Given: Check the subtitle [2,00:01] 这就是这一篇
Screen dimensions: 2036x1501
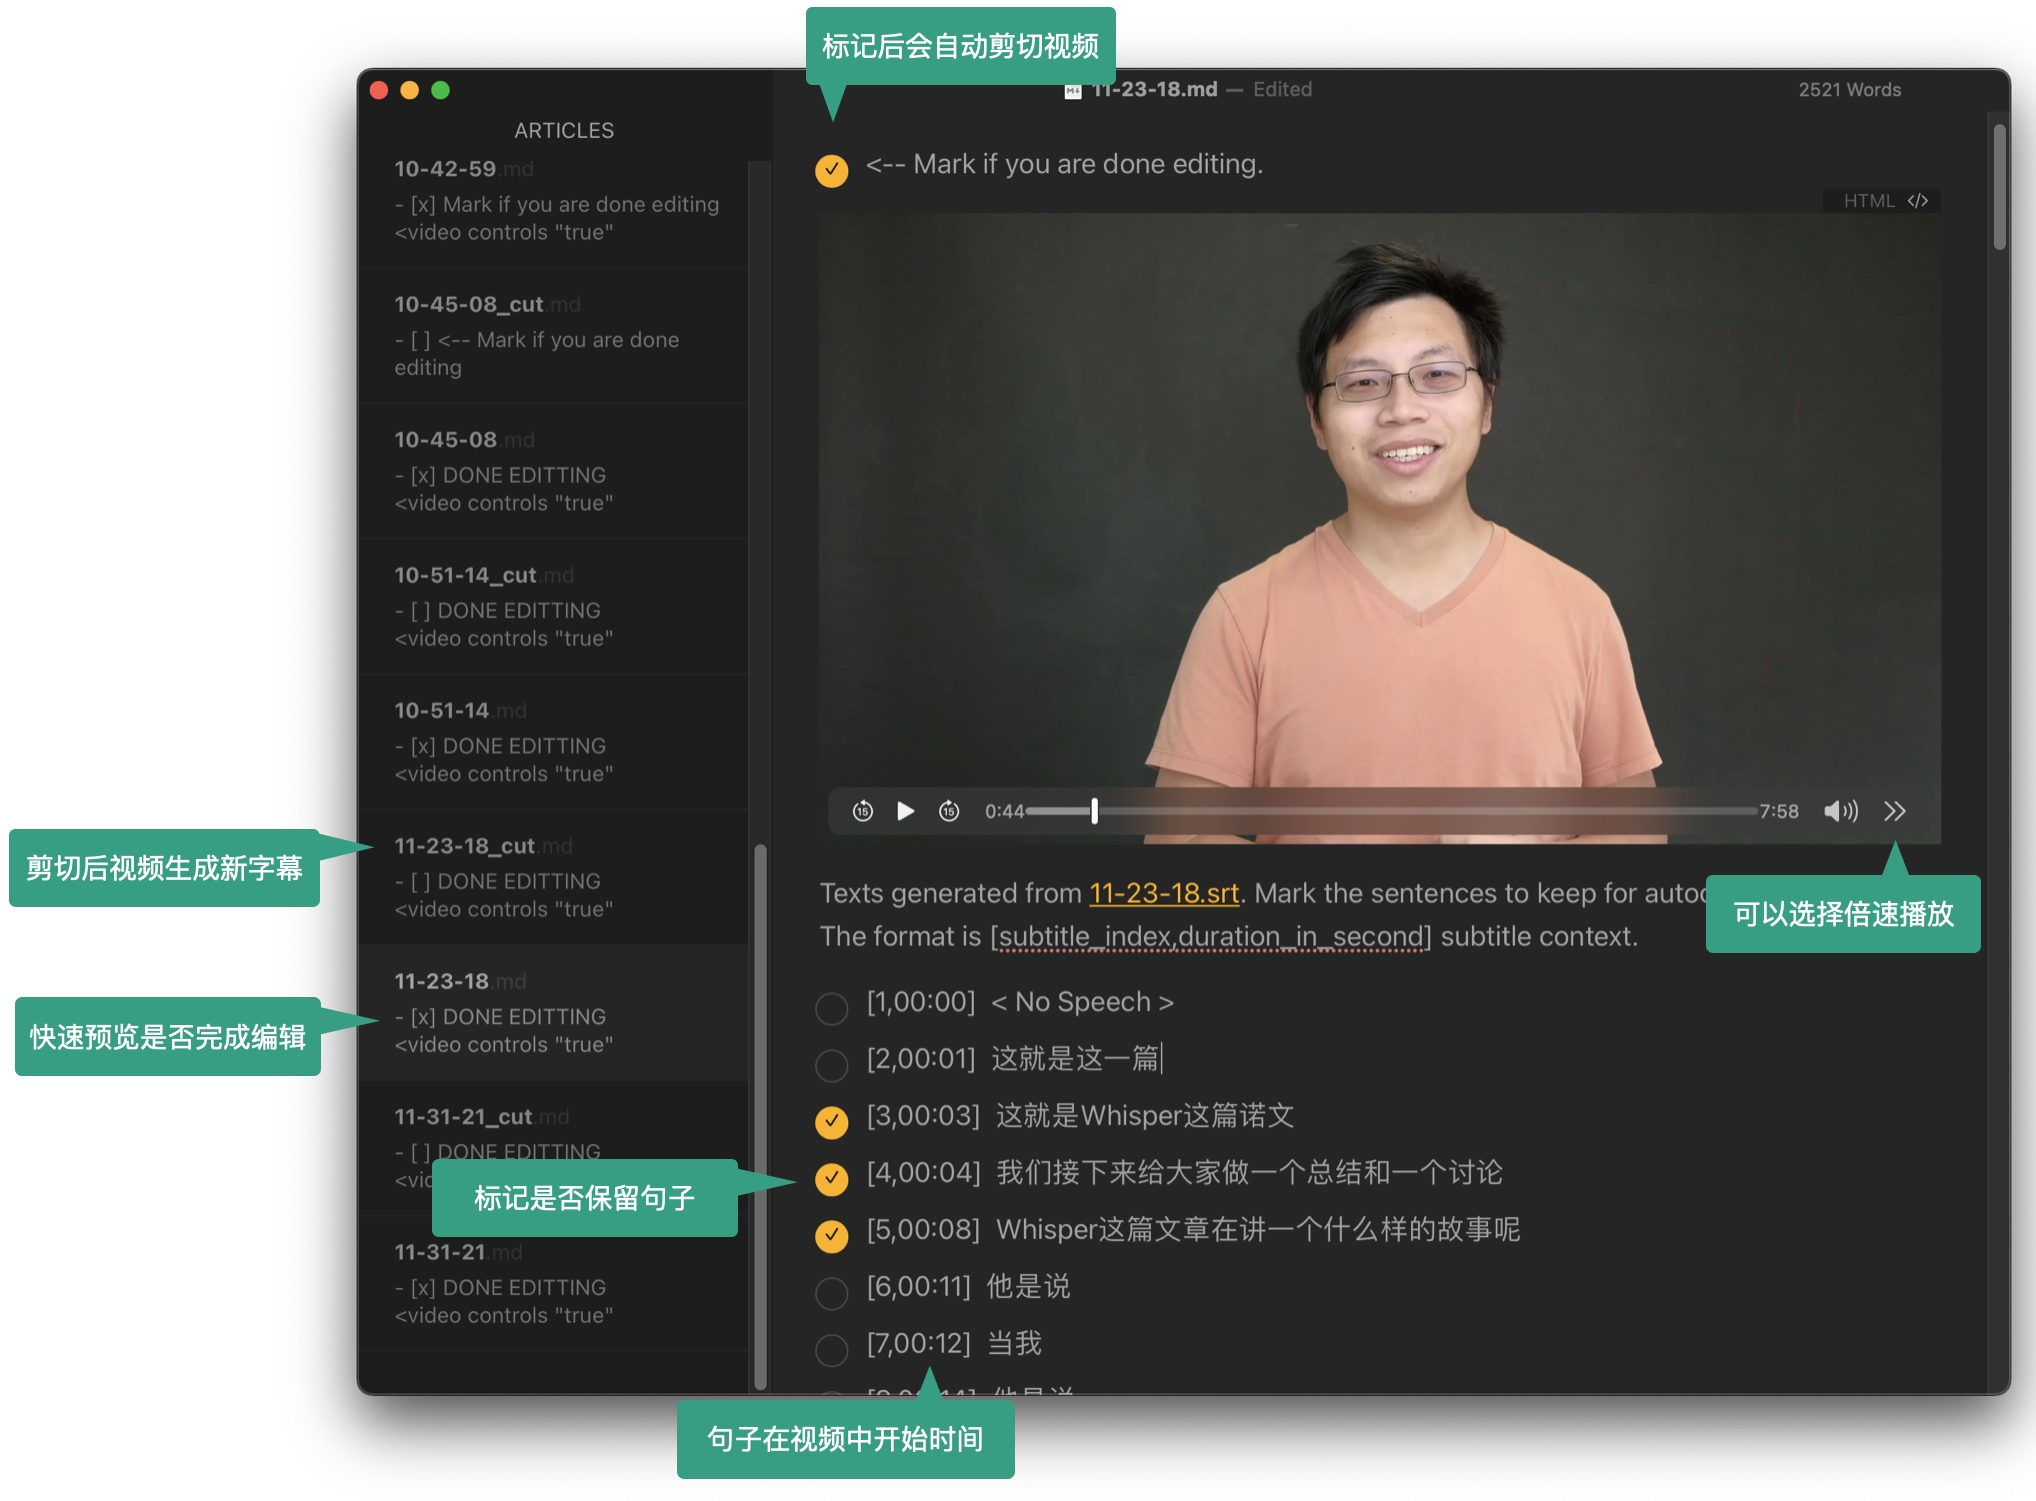Looking at the screenshot, I should pos(831,1066).
